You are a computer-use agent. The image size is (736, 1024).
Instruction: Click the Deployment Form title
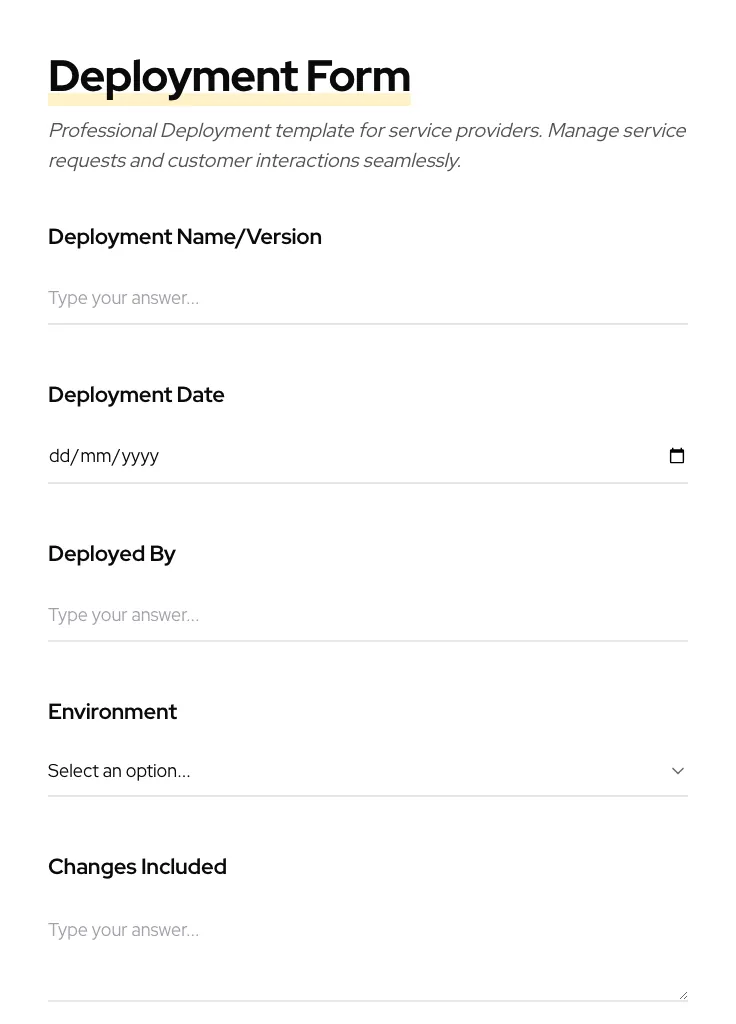[229, 75]
